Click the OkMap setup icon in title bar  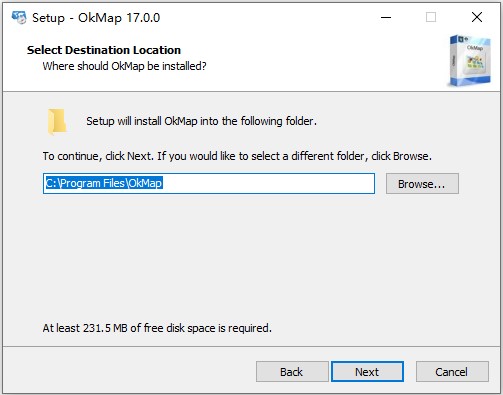(x=19, y=17)
